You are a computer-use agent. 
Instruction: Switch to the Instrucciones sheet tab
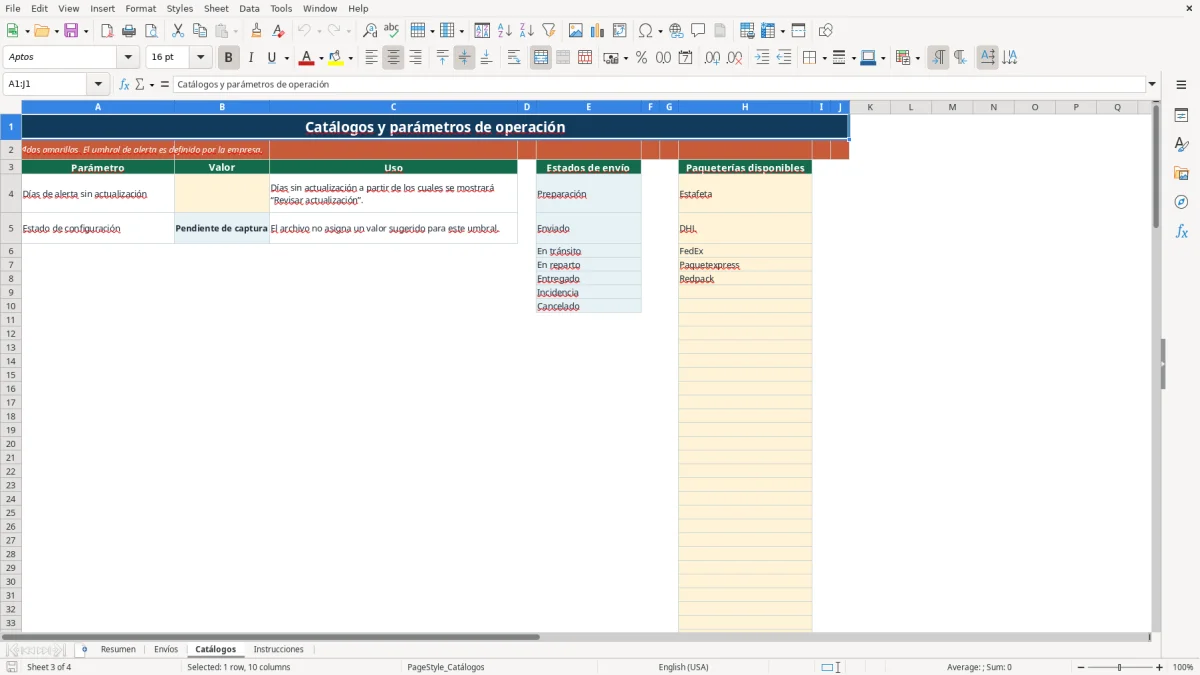pos(279,650)
